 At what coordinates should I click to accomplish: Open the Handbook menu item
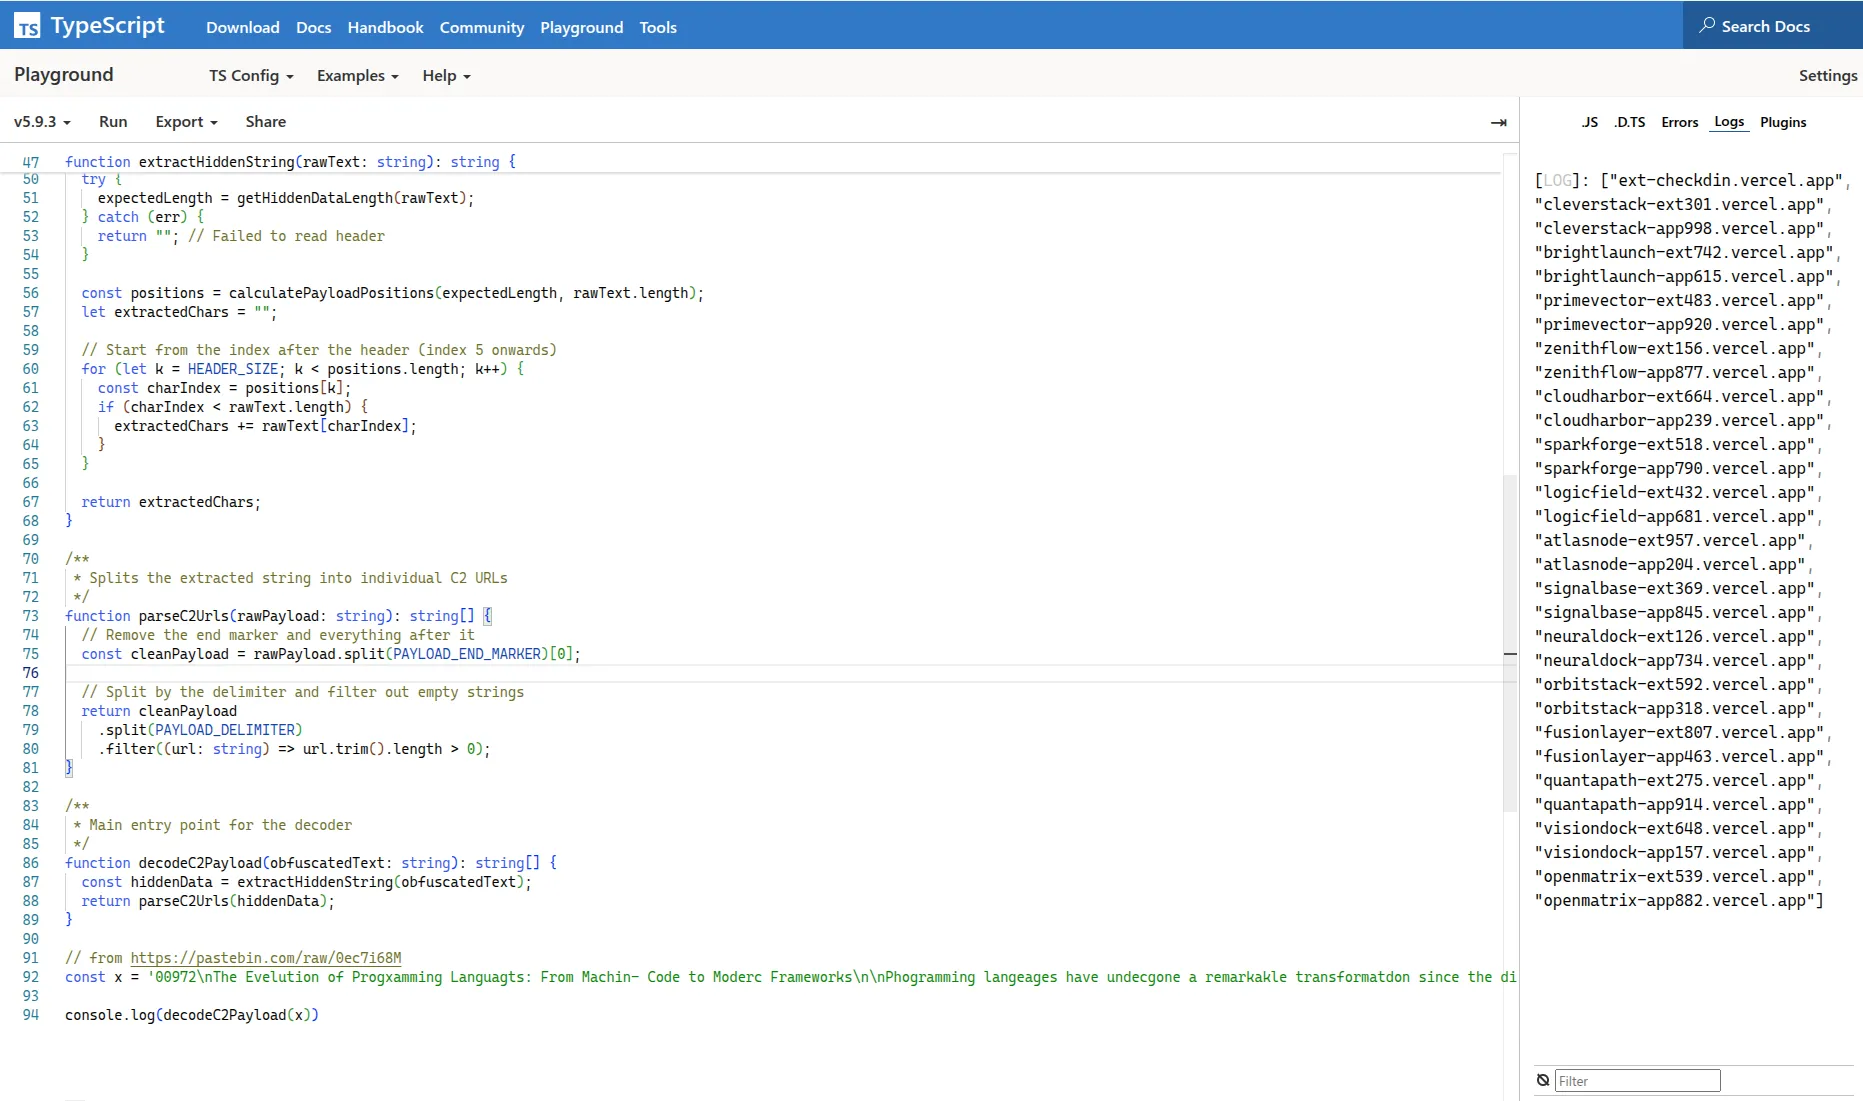[x=384, y=27]
